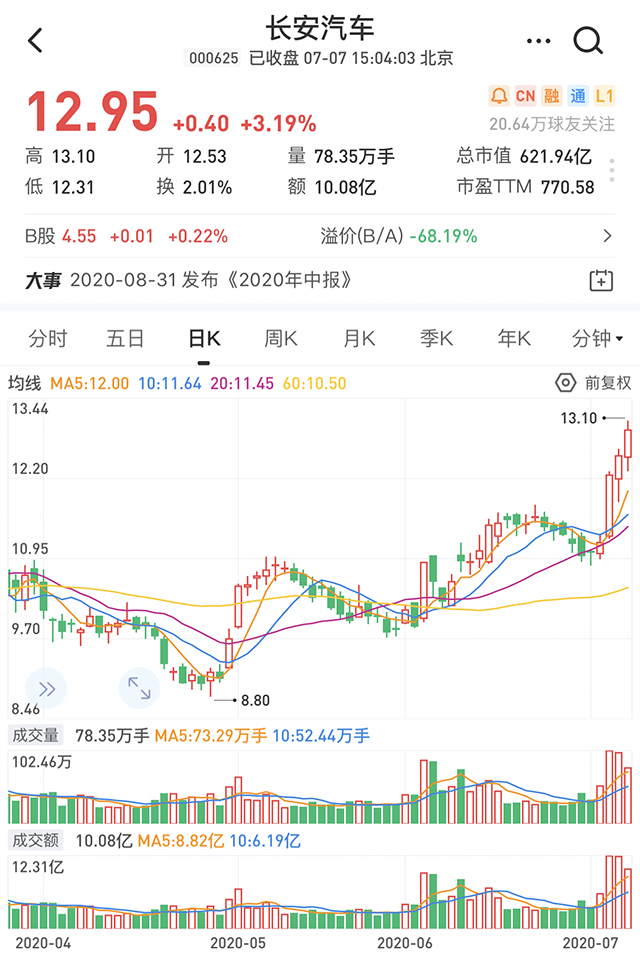Tap the 融 margin trading badge
The image size is (640, 955).
(x=551, y=96)
